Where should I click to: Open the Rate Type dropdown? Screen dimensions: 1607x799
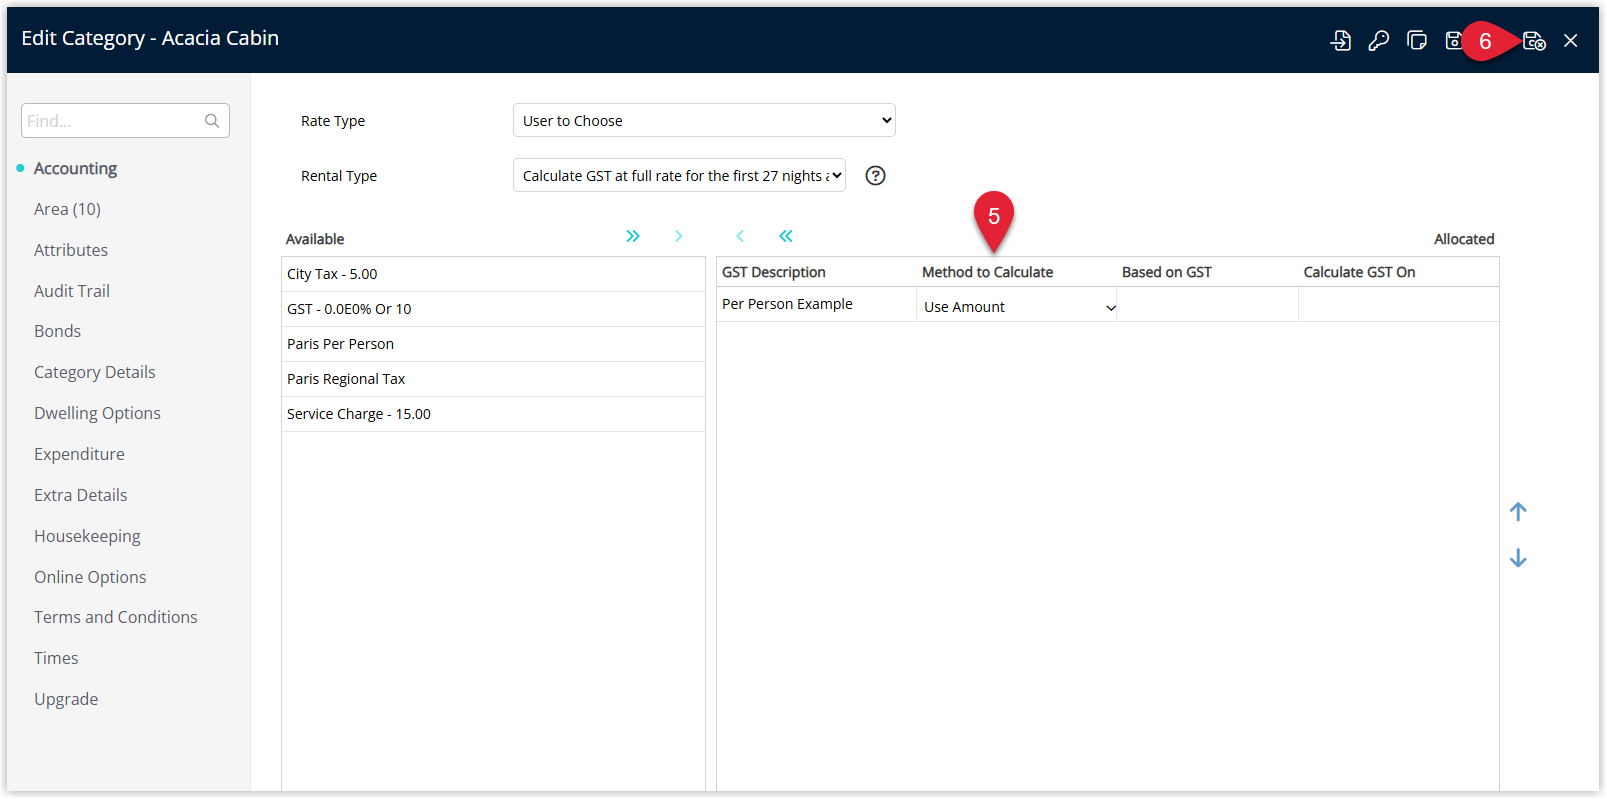[x=704, y=121]
